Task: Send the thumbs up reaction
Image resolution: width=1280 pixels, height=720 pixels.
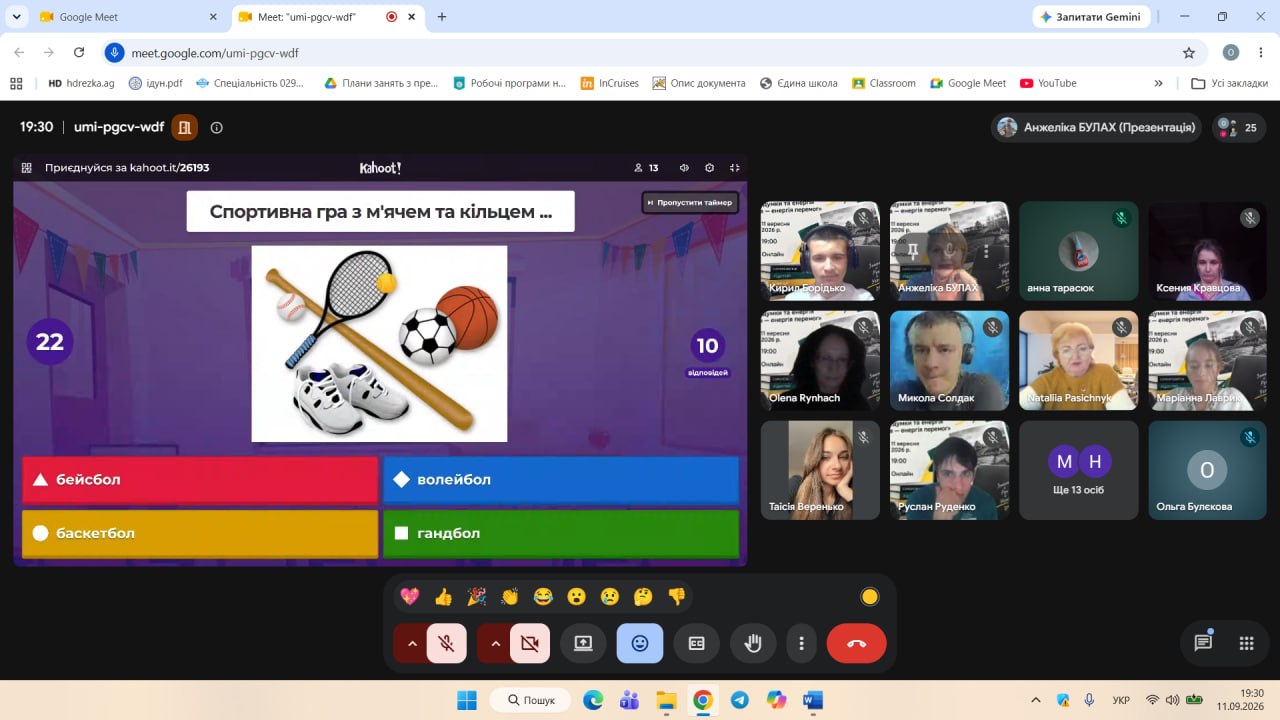Action: point(443,597)
